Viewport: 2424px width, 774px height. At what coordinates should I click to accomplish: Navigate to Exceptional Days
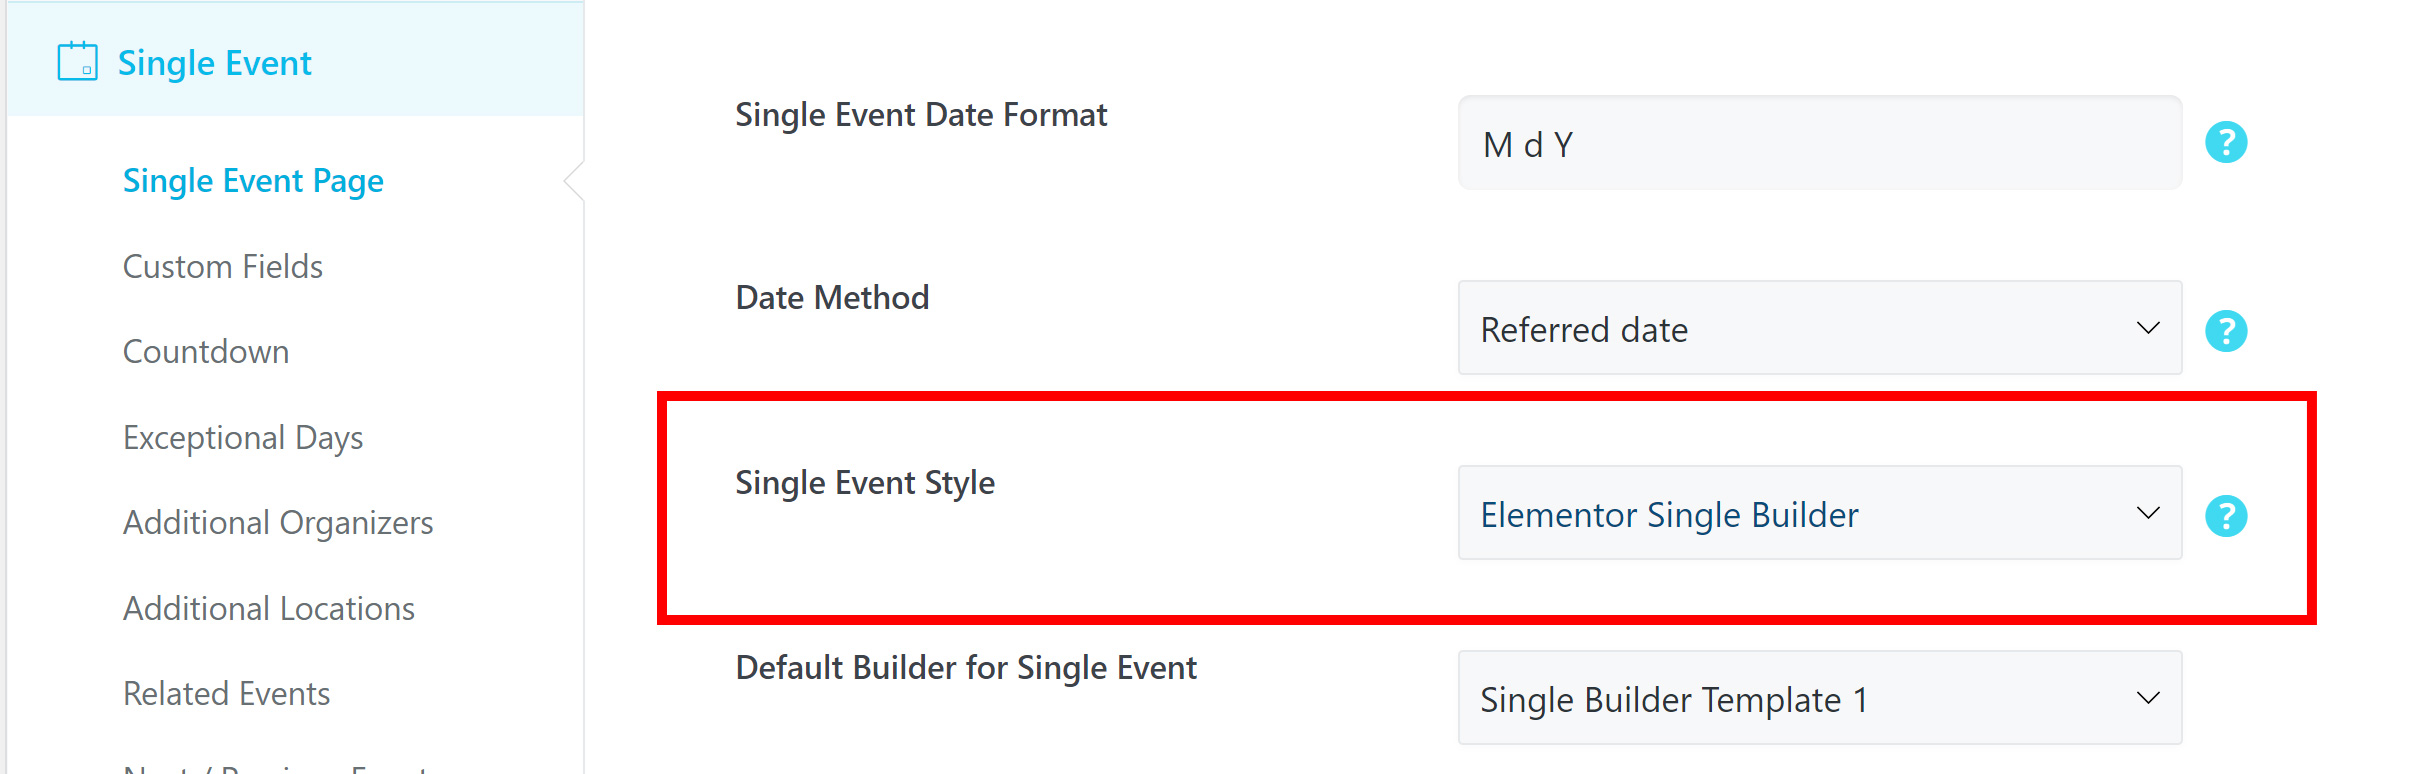coord(243,438)
